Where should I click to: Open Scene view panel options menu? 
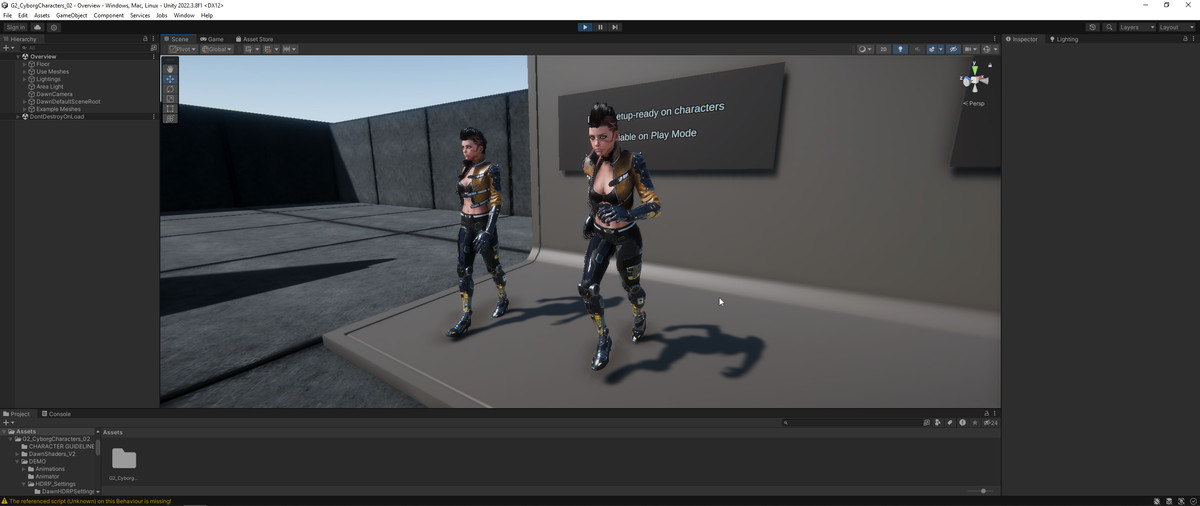994,39
